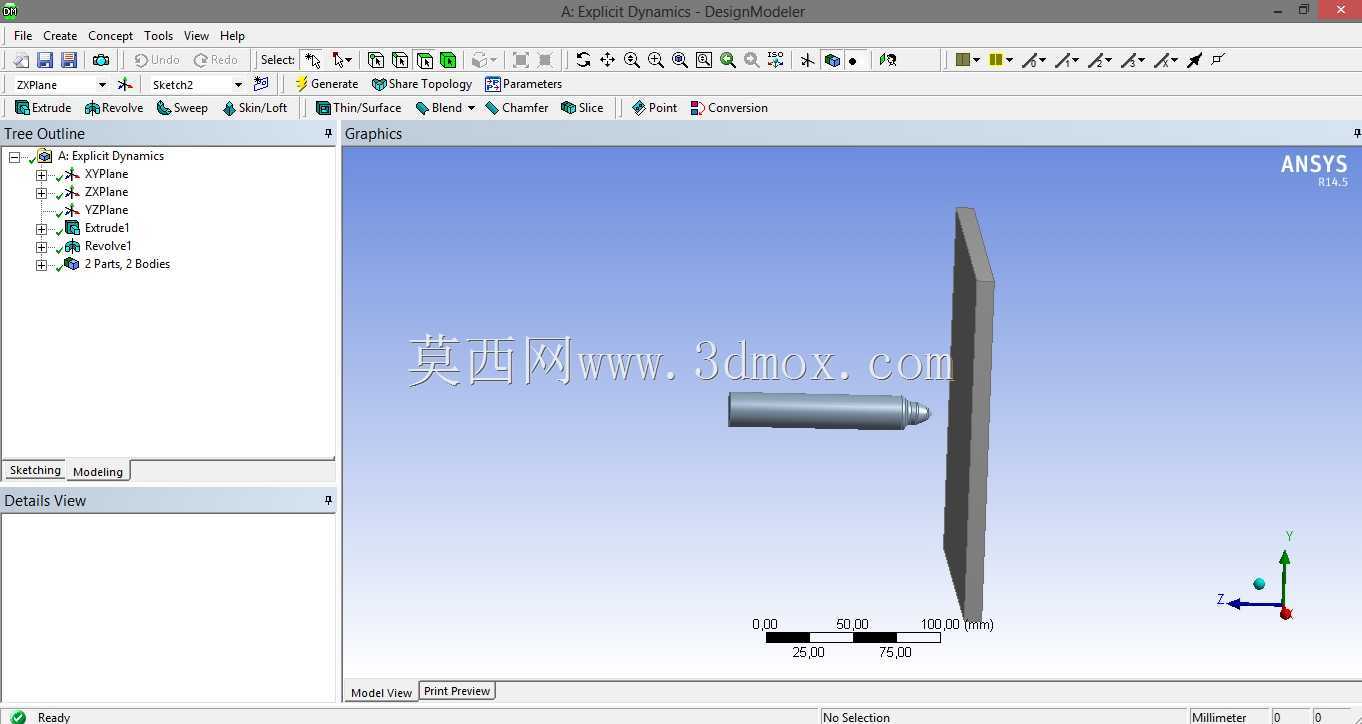Select YZPlane in the tree outline
1362x724 pixels.
pyautogui.click(x=106, y=210)
